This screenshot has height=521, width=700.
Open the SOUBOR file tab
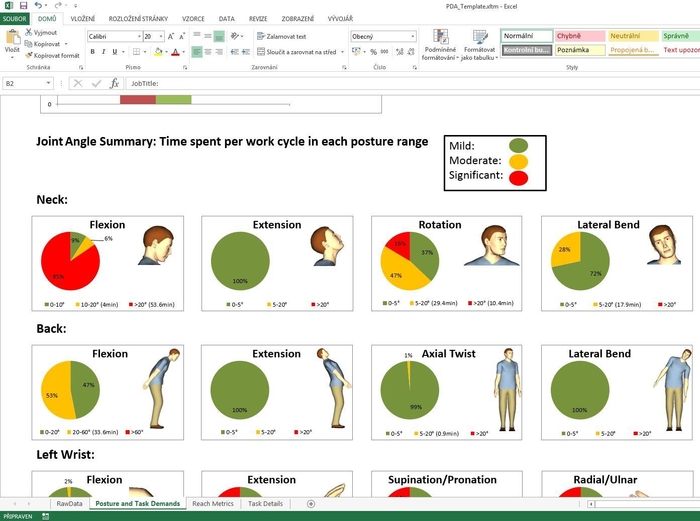[x=15, y=19]
